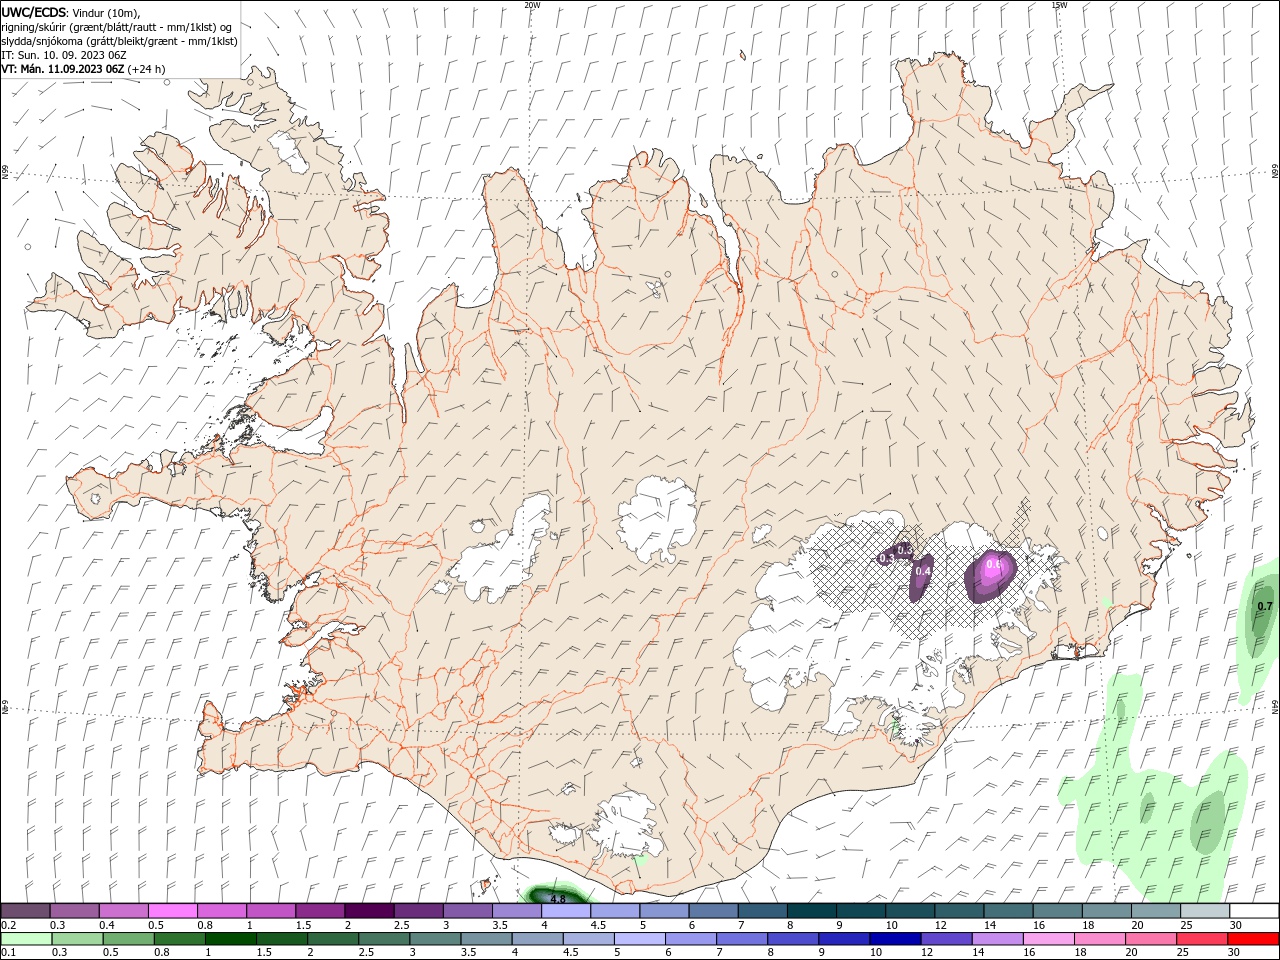Click the VT: Mán. 11.09.2023 06Z line

(x=83, y=69)
